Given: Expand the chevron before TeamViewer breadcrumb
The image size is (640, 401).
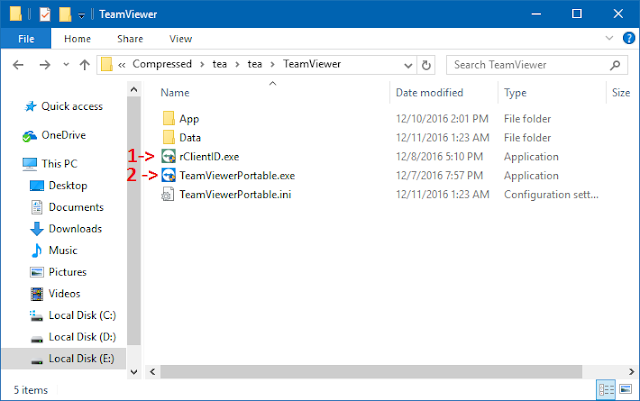Looking at the screenshot, I should point(272,65).
